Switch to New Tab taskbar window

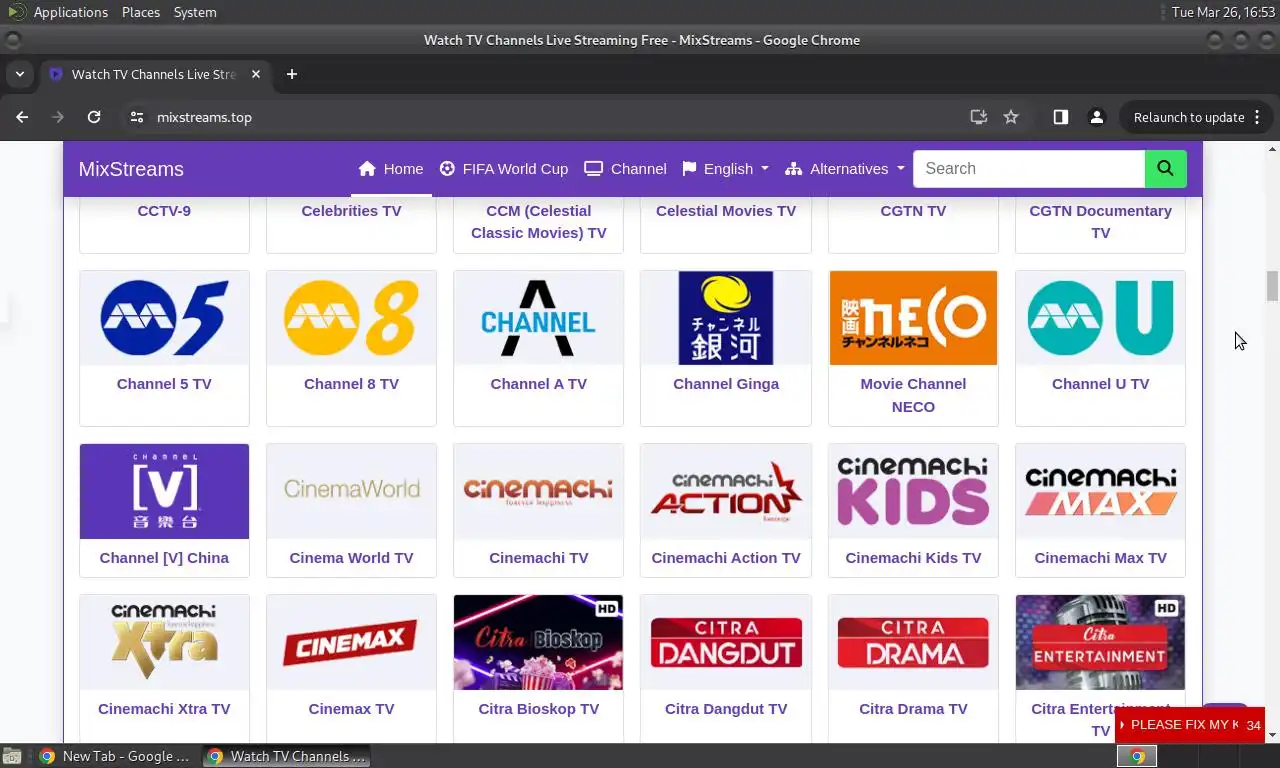(x=114, y=756)
